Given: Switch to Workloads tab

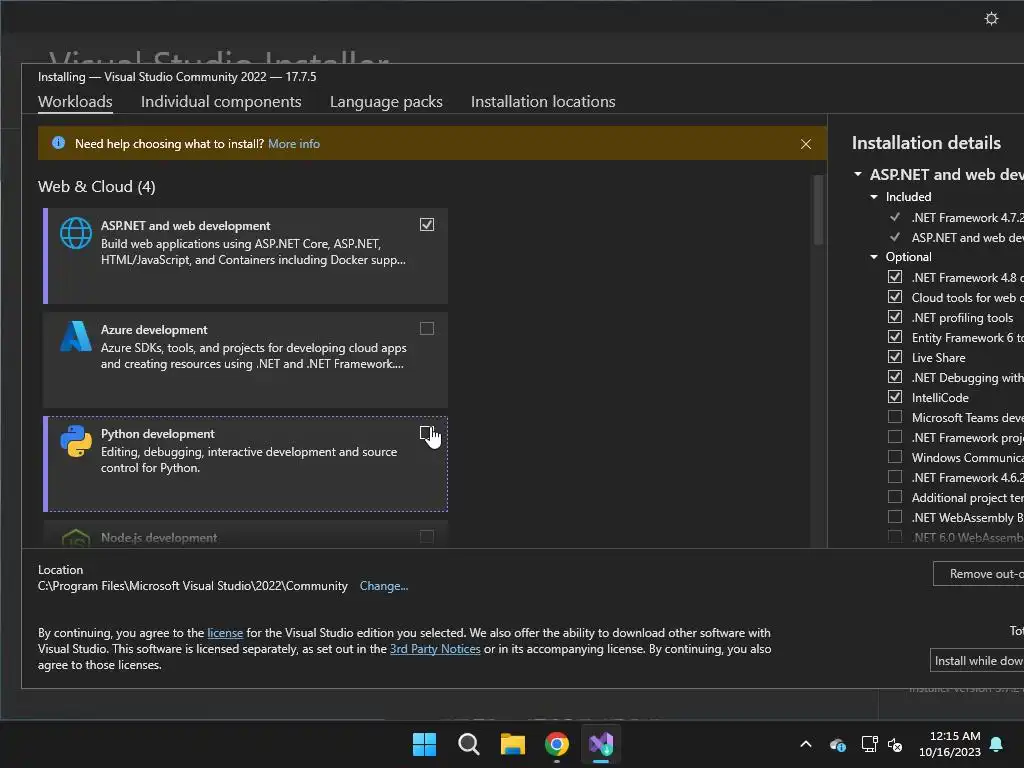Looking at the screenshot, I should coord(75,102).
